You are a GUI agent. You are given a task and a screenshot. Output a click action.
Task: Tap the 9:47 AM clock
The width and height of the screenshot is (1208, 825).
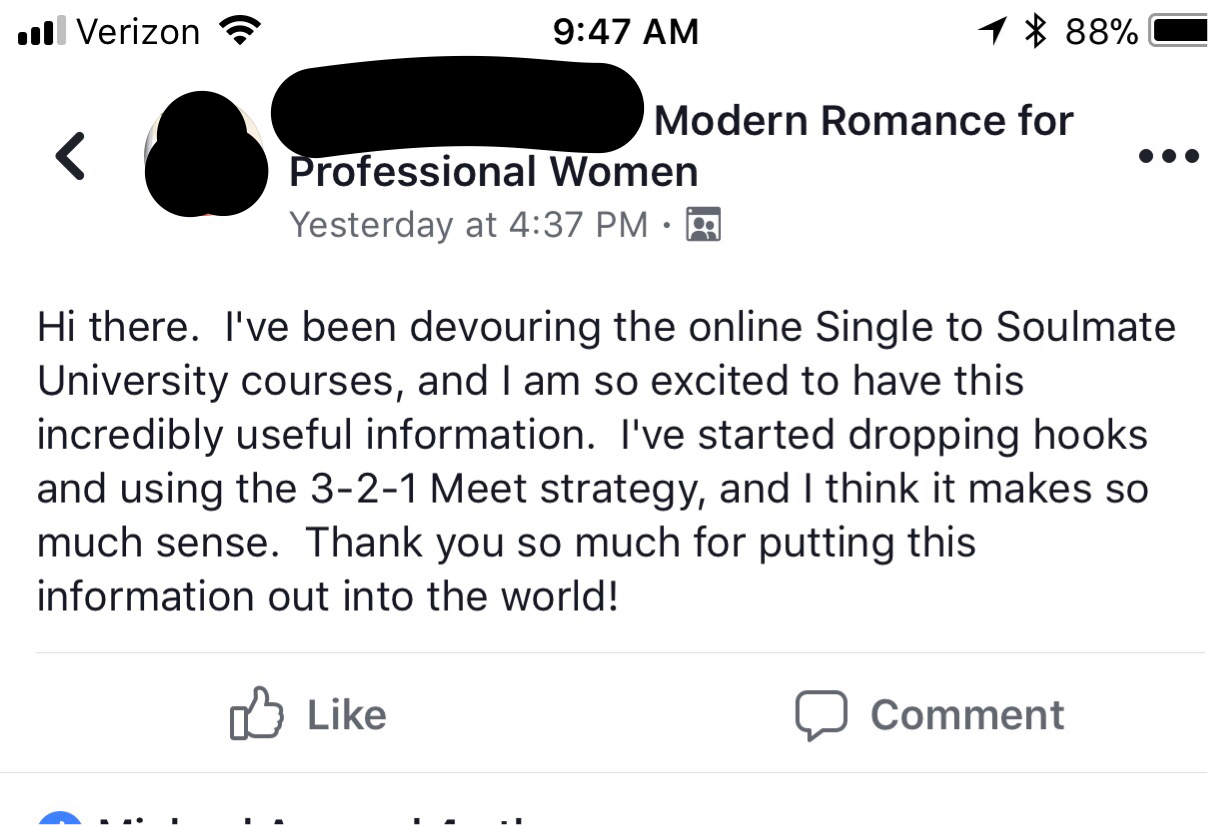tap(626, 33)
